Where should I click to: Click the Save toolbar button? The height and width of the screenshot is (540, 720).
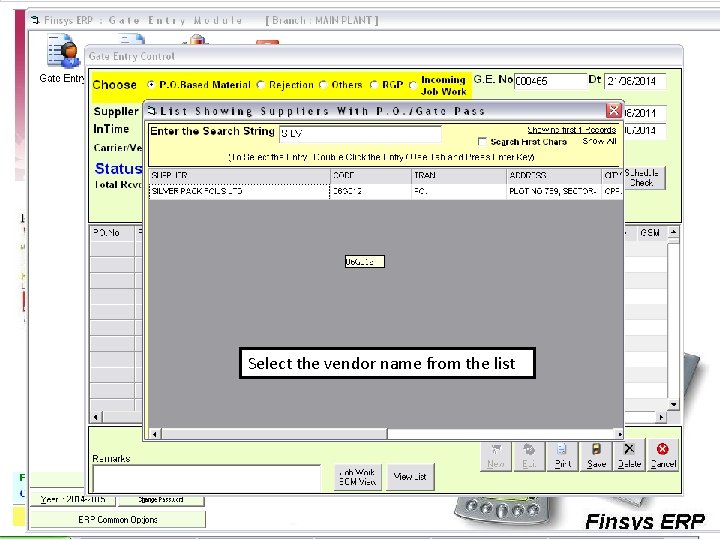[596, 456]
